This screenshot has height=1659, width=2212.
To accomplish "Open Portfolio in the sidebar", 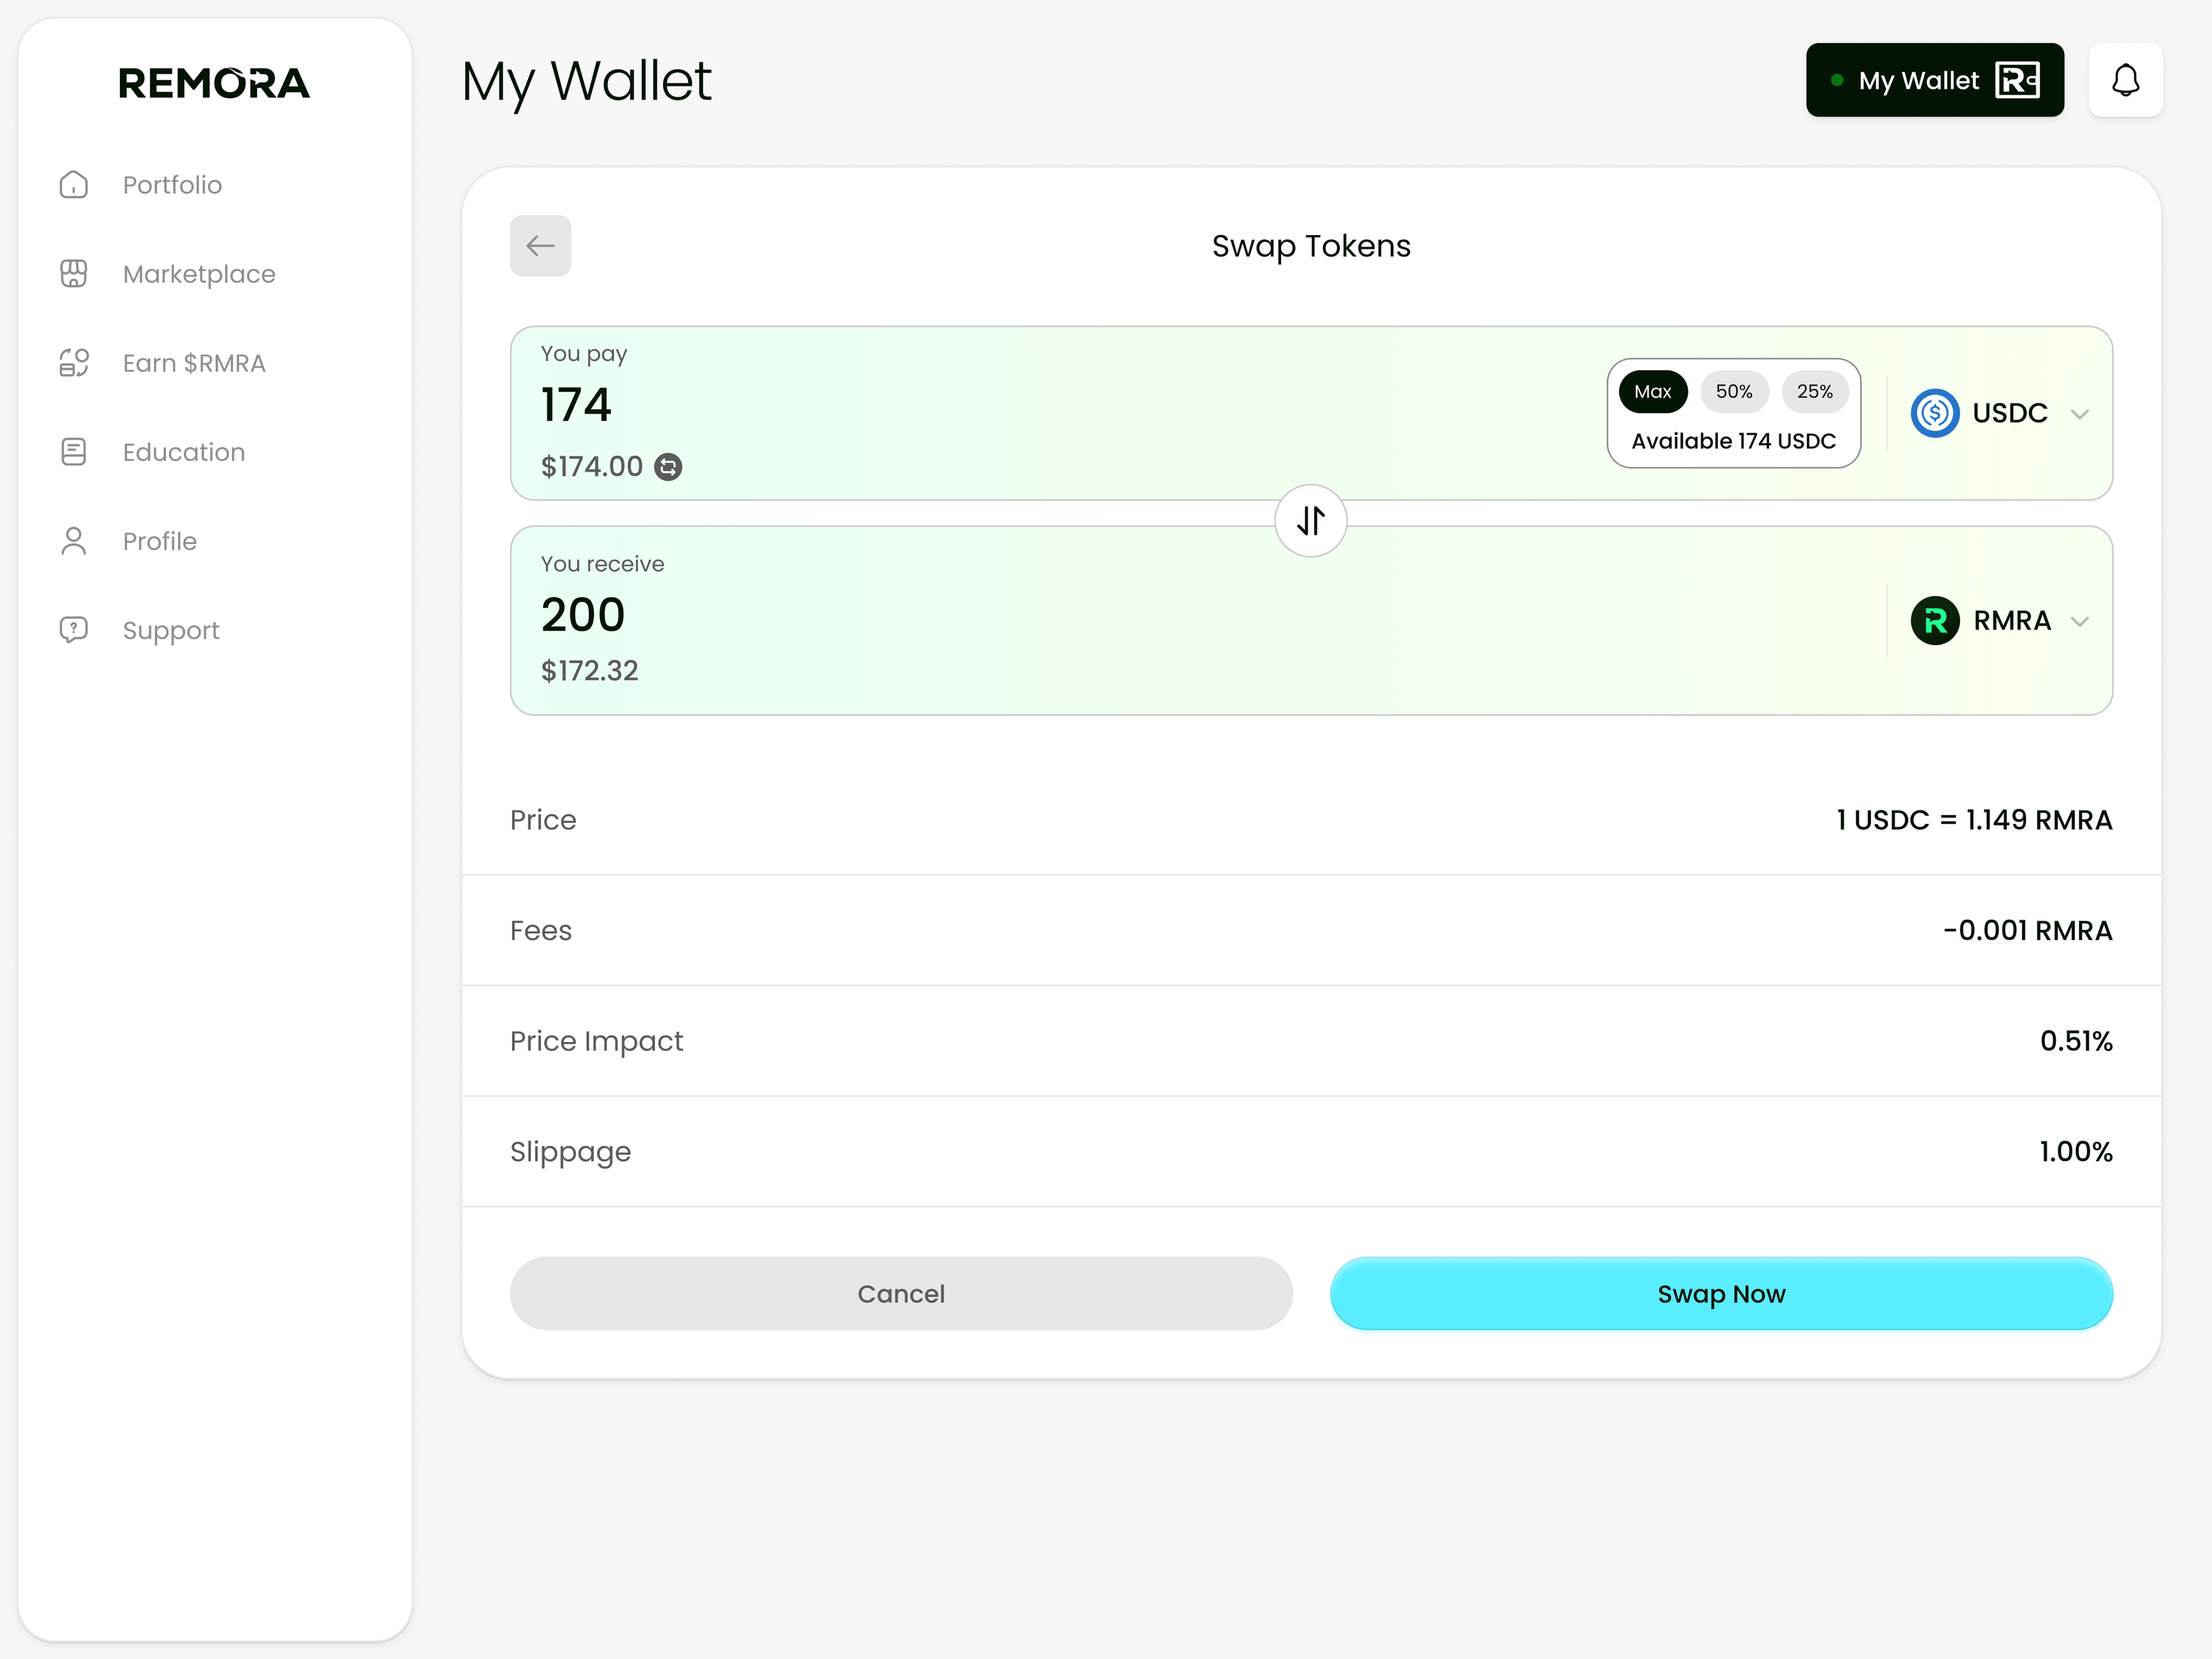I will click(x=172, y=185).
